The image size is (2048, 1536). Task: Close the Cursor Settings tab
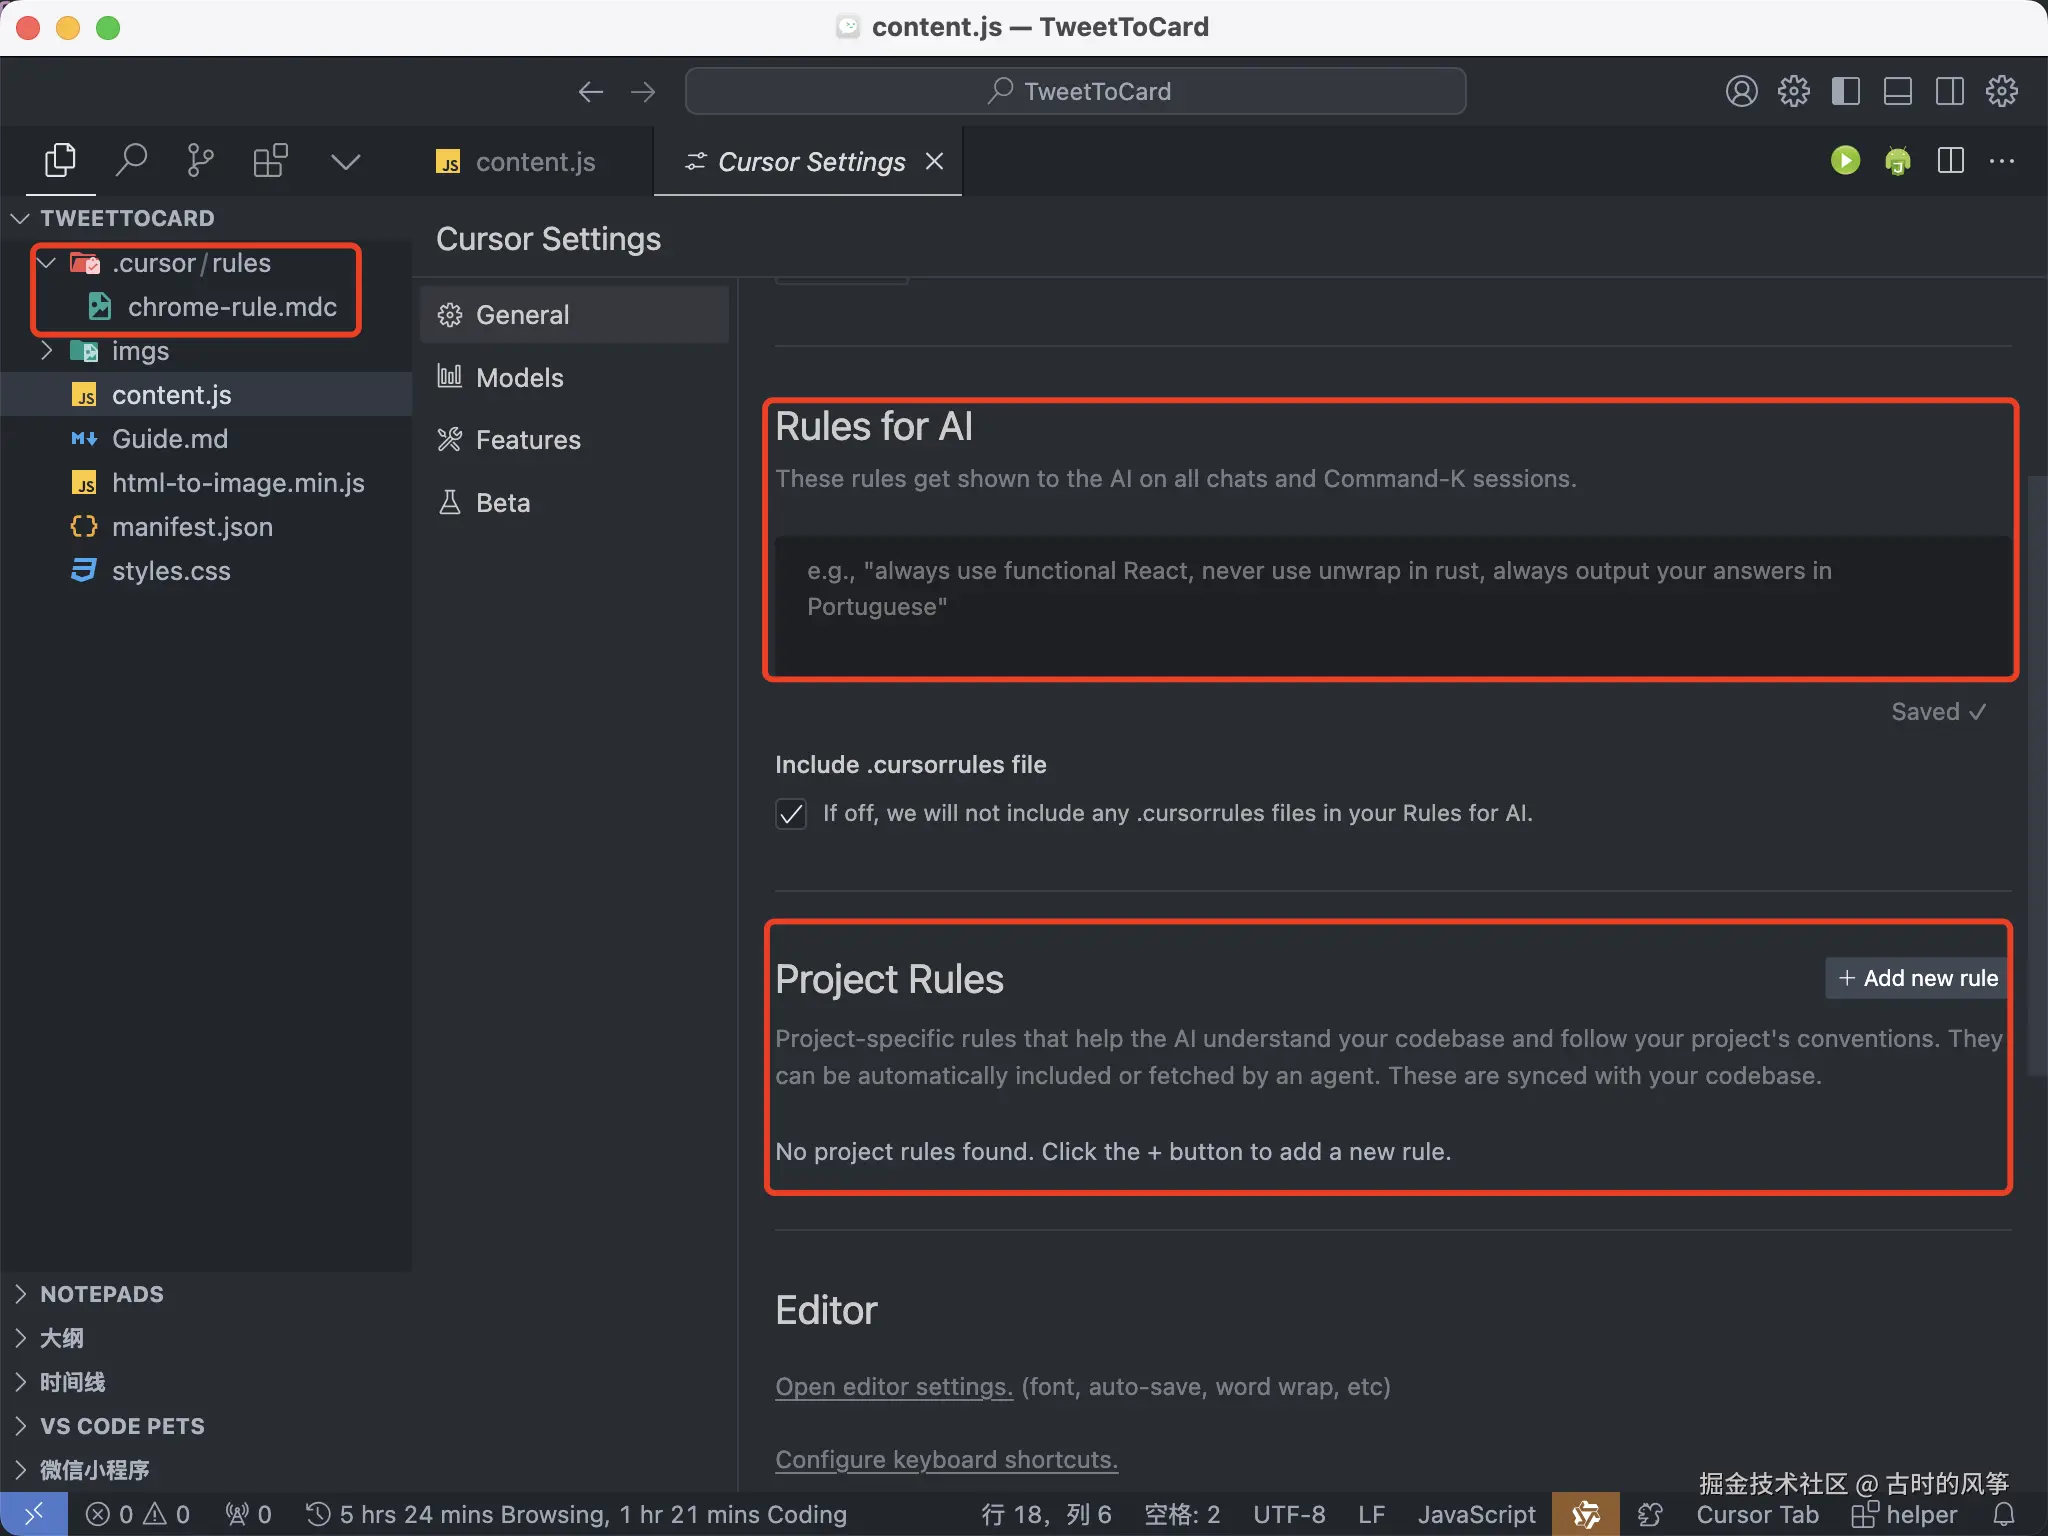pyautogui.click(x=934, y=161)
